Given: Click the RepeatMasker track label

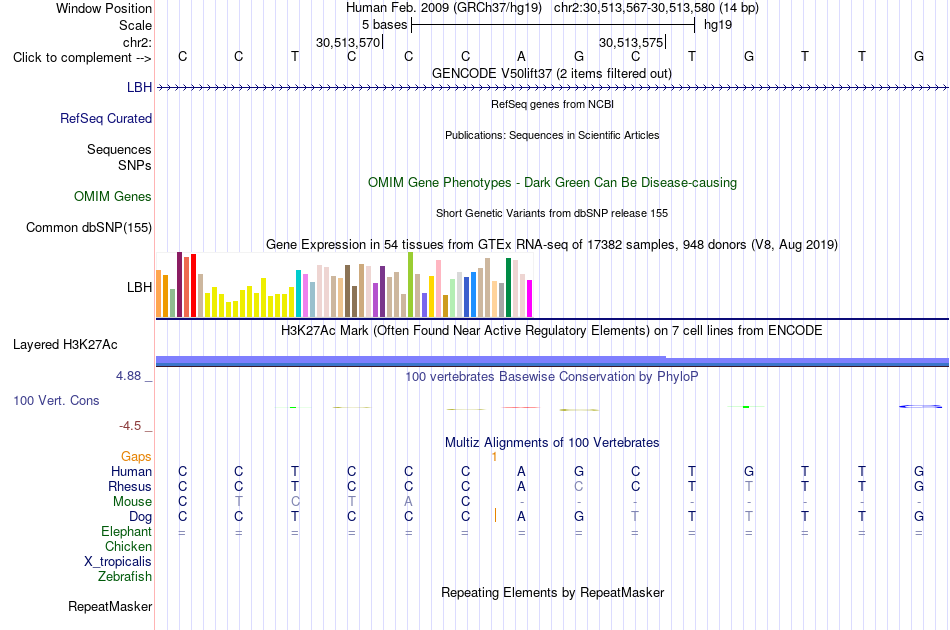Looking at the screenshot, I should (x=110, y=606).
